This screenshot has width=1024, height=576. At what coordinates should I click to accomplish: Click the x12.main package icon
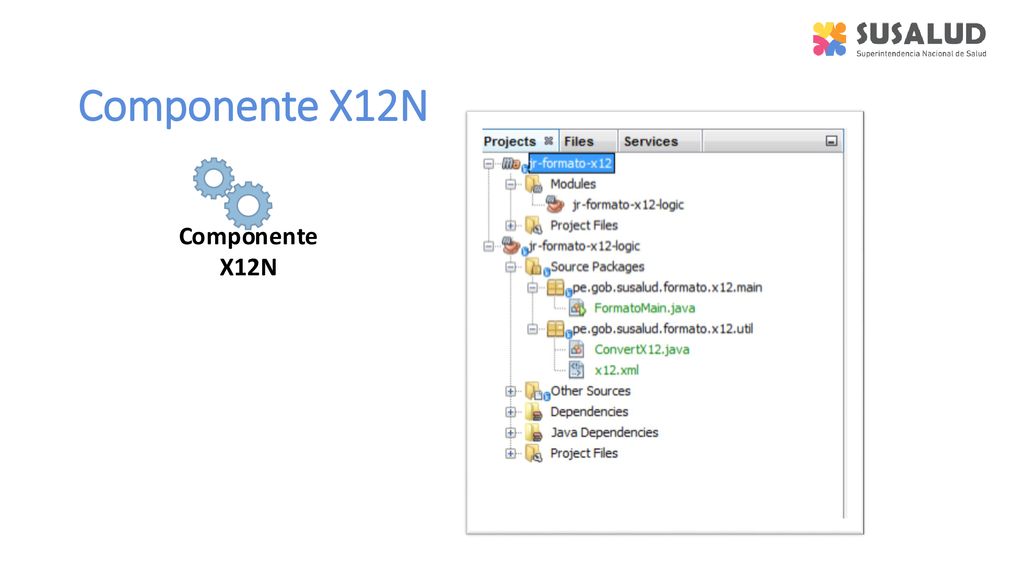point(555,287)
